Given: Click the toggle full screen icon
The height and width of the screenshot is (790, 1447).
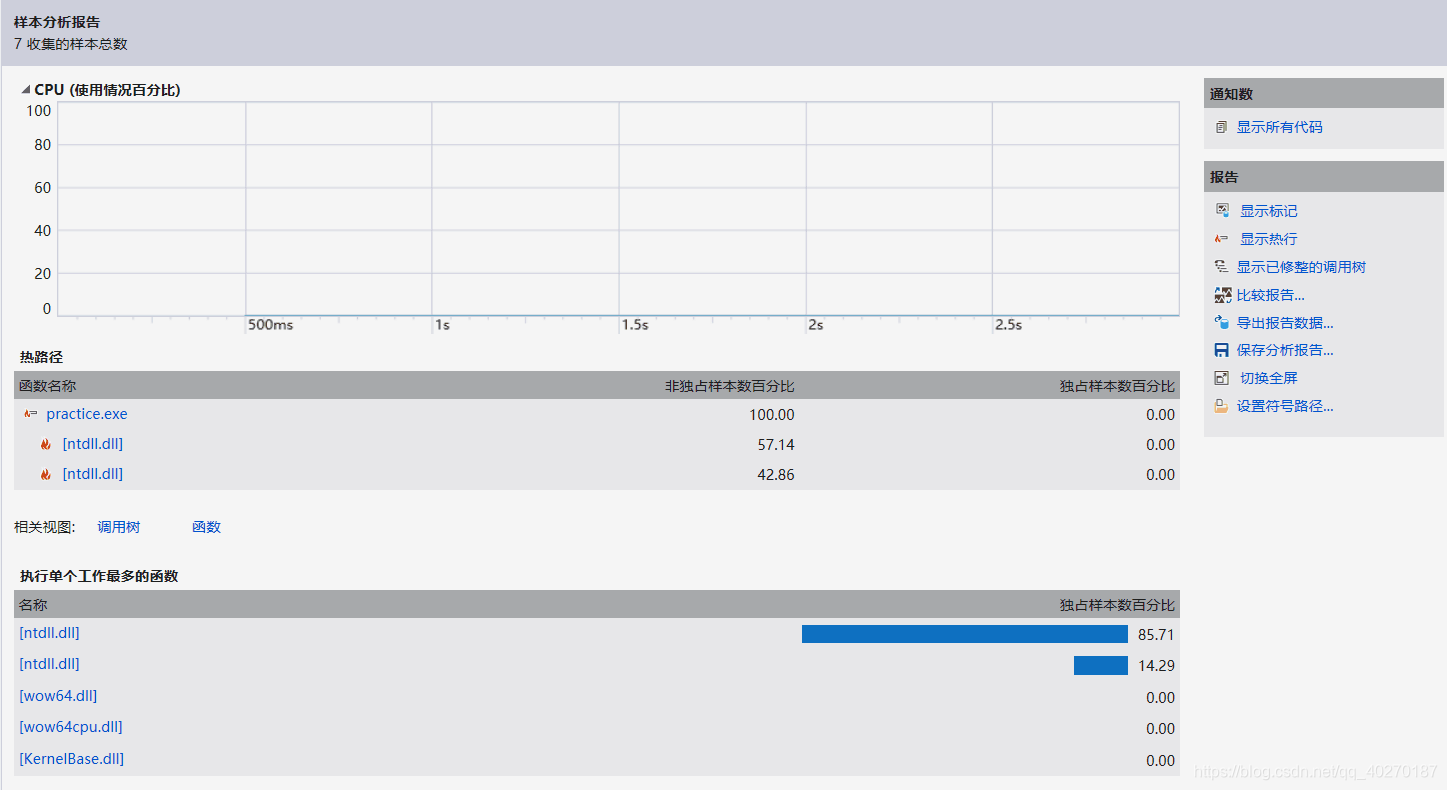Looking at the screenshot, I should (x=1221, y=378).
